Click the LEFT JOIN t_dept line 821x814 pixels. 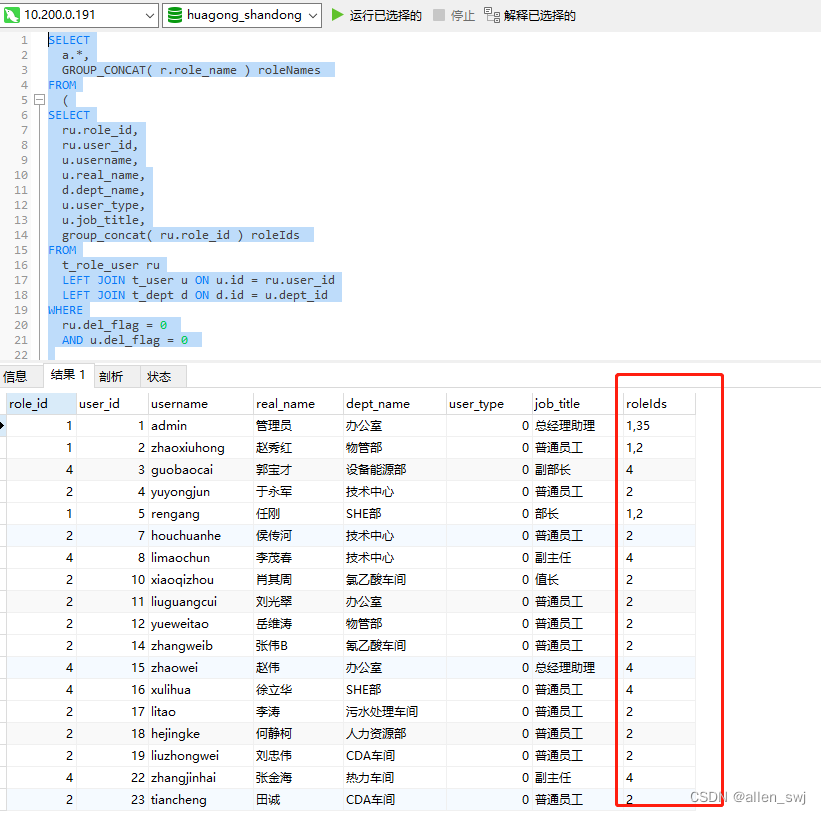(195, 295)
